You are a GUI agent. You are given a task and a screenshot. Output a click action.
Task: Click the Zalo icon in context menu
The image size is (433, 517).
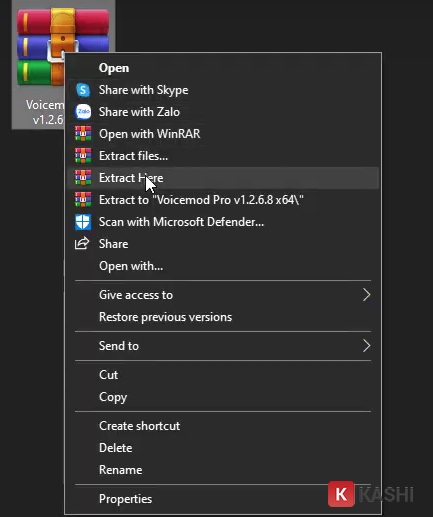click(83, 112)
